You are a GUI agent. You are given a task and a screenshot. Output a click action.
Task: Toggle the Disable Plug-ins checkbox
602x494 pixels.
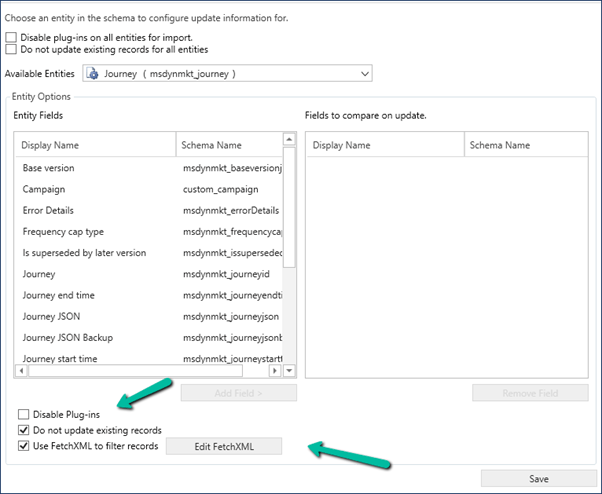click(x=23, y=414)
